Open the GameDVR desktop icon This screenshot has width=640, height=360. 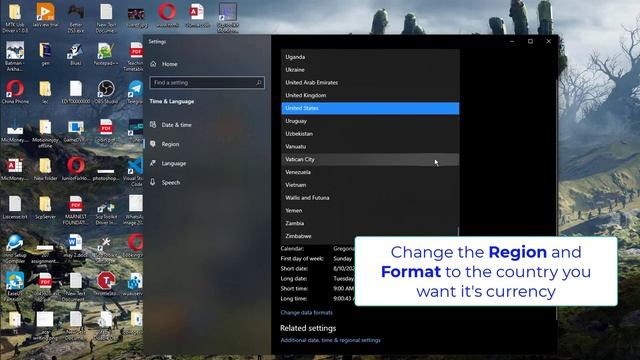[76, 131]
